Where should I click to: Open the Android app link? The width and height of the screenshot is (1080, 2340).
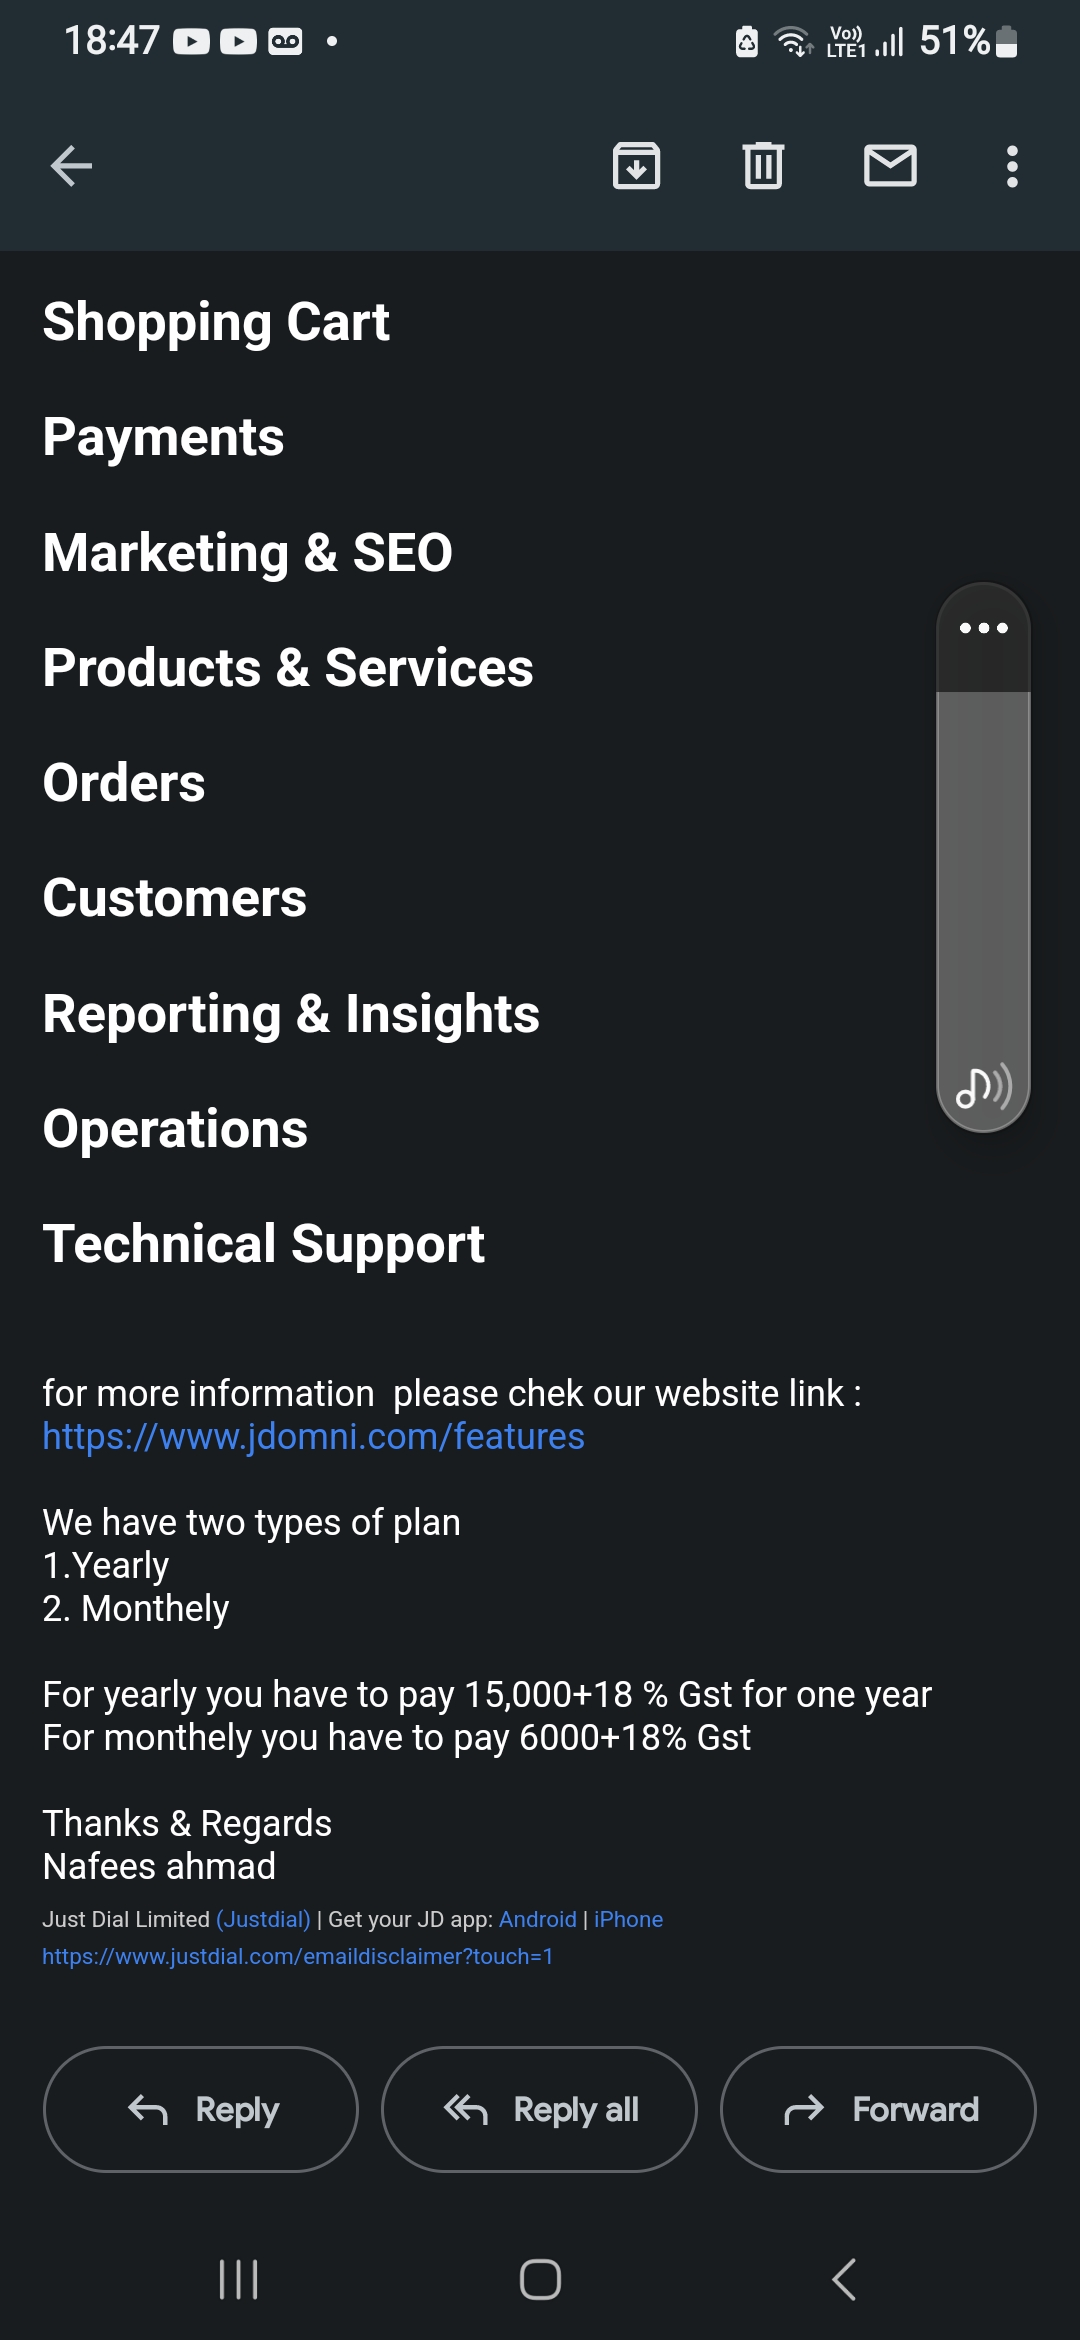(537, 1919)
